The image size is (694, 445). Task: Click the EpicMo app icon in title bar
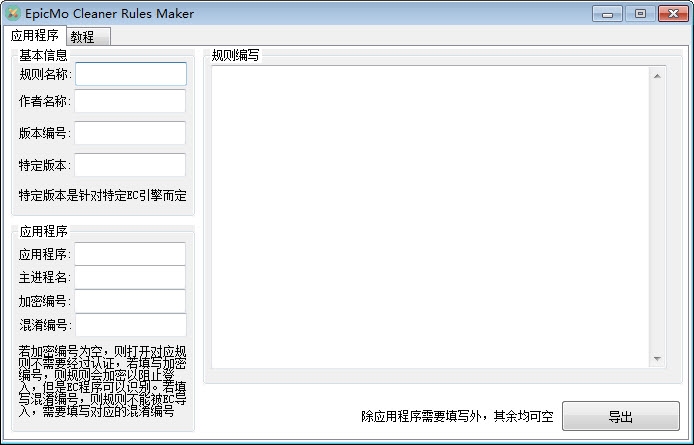point(12,13)
